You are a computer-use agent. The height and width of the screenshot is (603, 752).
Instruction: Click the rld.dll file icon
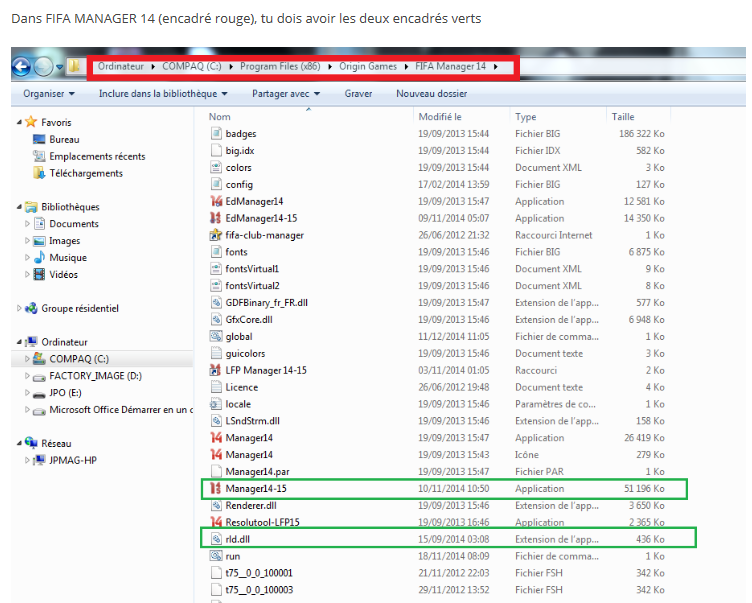(216, 539)
